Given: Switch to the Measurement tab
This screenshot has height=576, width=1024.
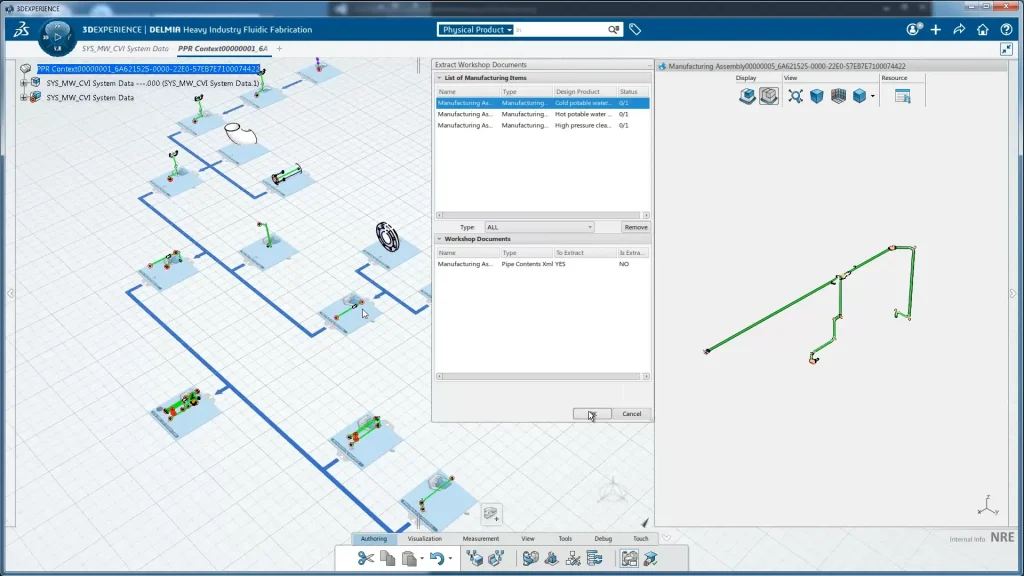Looking at the screenshot, I should coord(481,539).
